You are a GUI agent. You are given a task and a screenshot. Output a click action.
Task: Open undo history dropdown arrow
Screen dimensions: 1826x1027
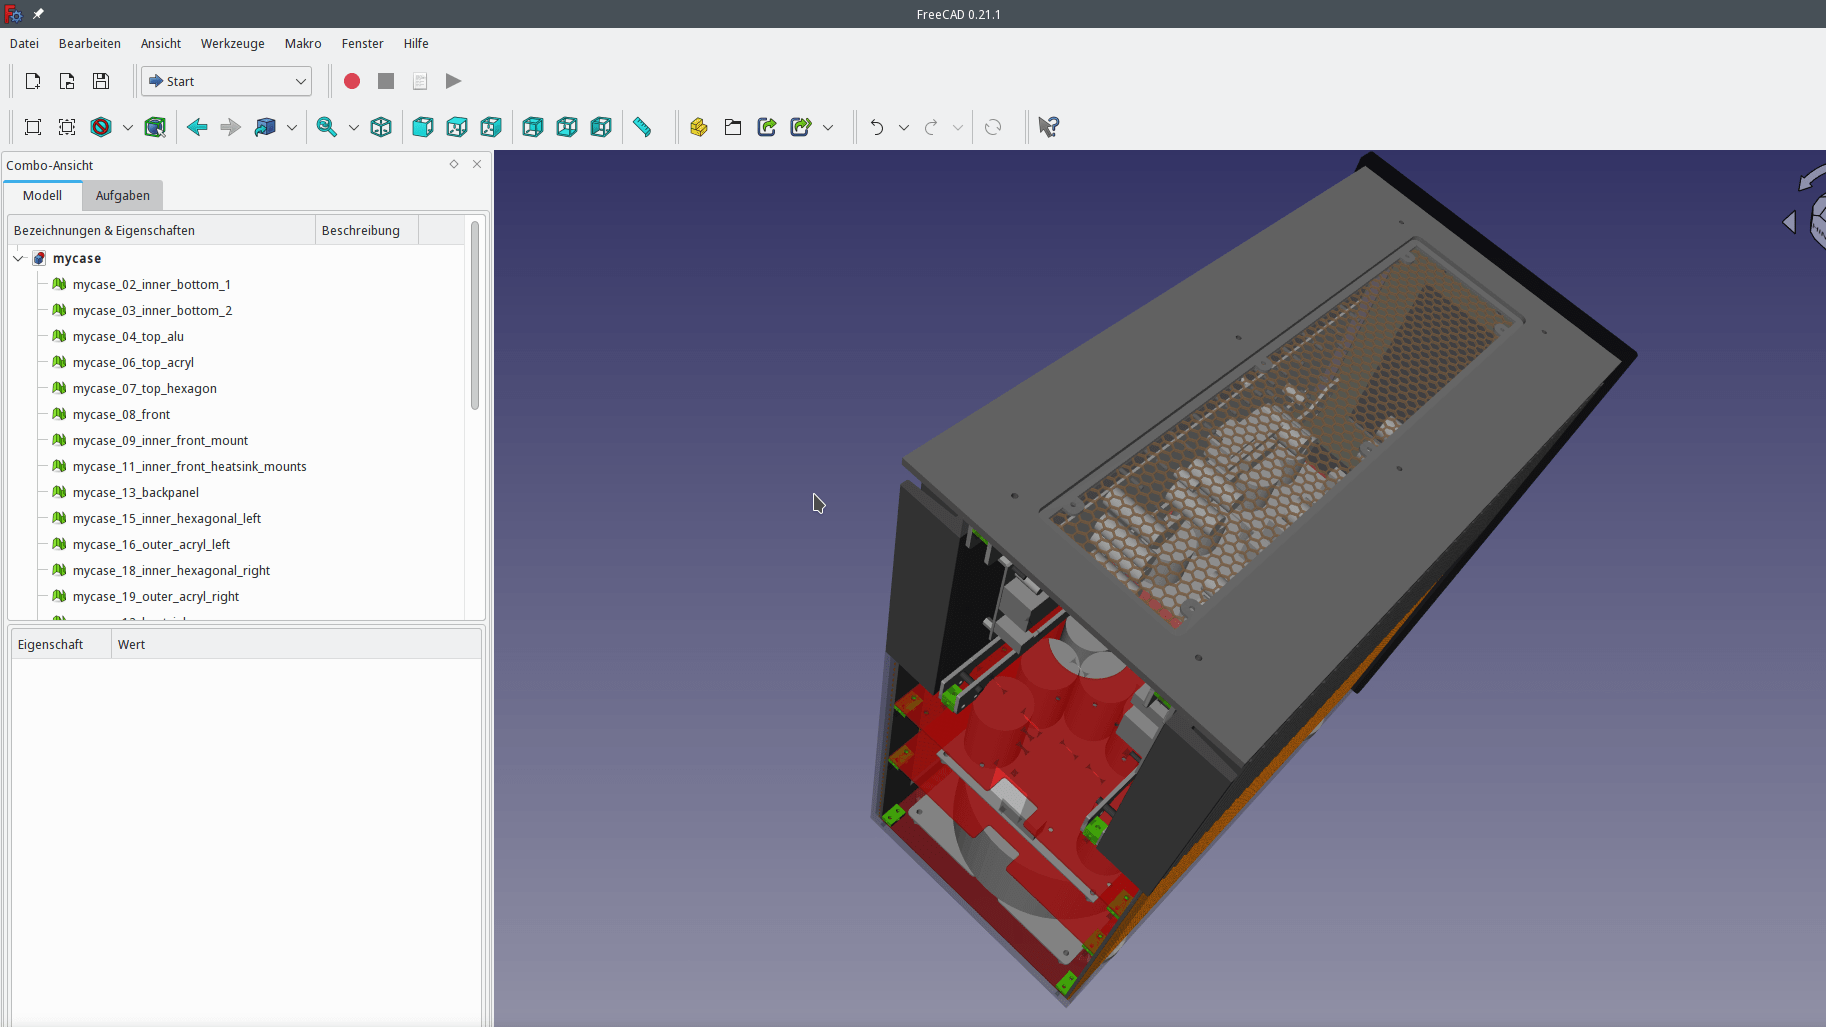click(x=904, y=127)
